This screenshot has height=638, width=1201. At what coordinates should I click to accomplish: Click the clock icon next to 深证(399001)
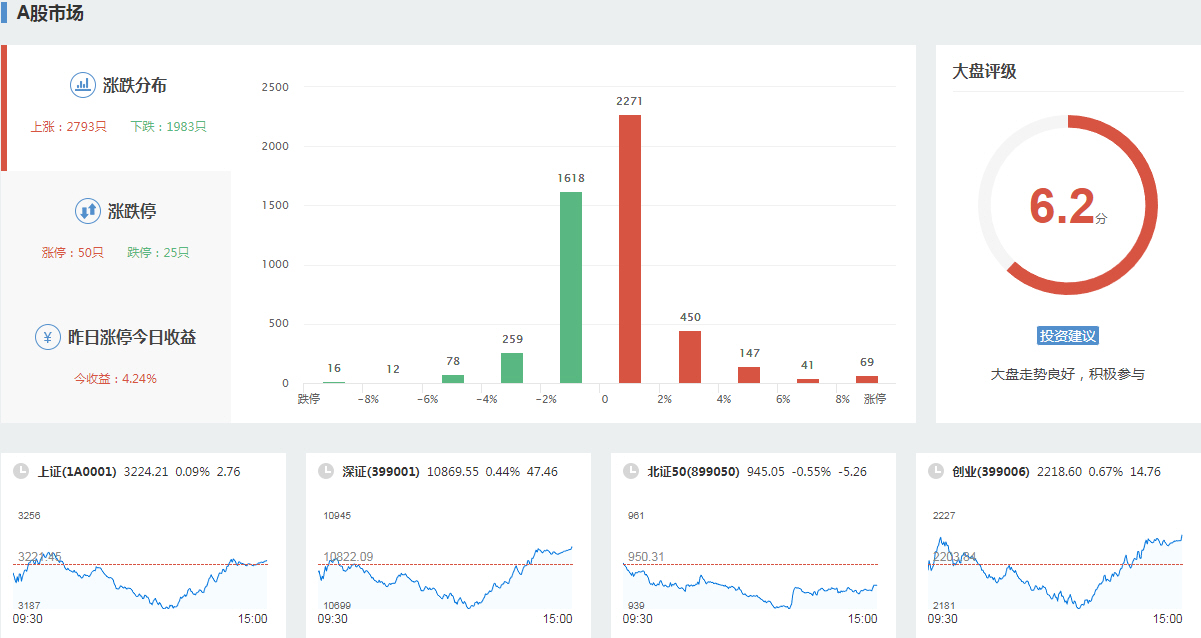tap(325, 471)
